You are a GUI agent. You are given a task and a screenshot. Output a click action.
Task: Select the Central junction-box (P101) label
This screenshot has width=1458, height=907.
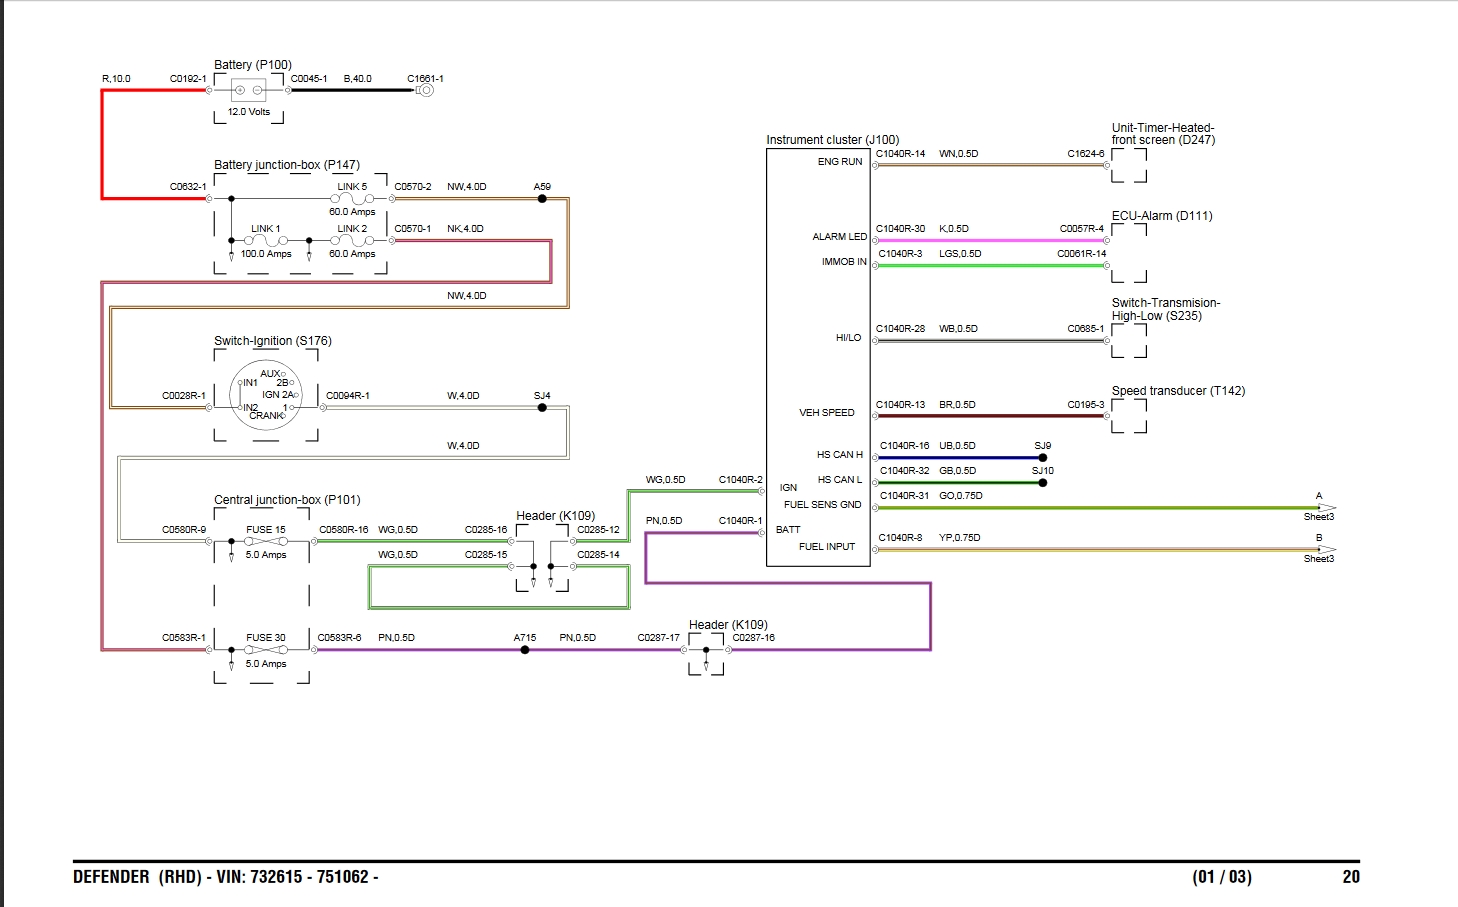tap(287, 500)
